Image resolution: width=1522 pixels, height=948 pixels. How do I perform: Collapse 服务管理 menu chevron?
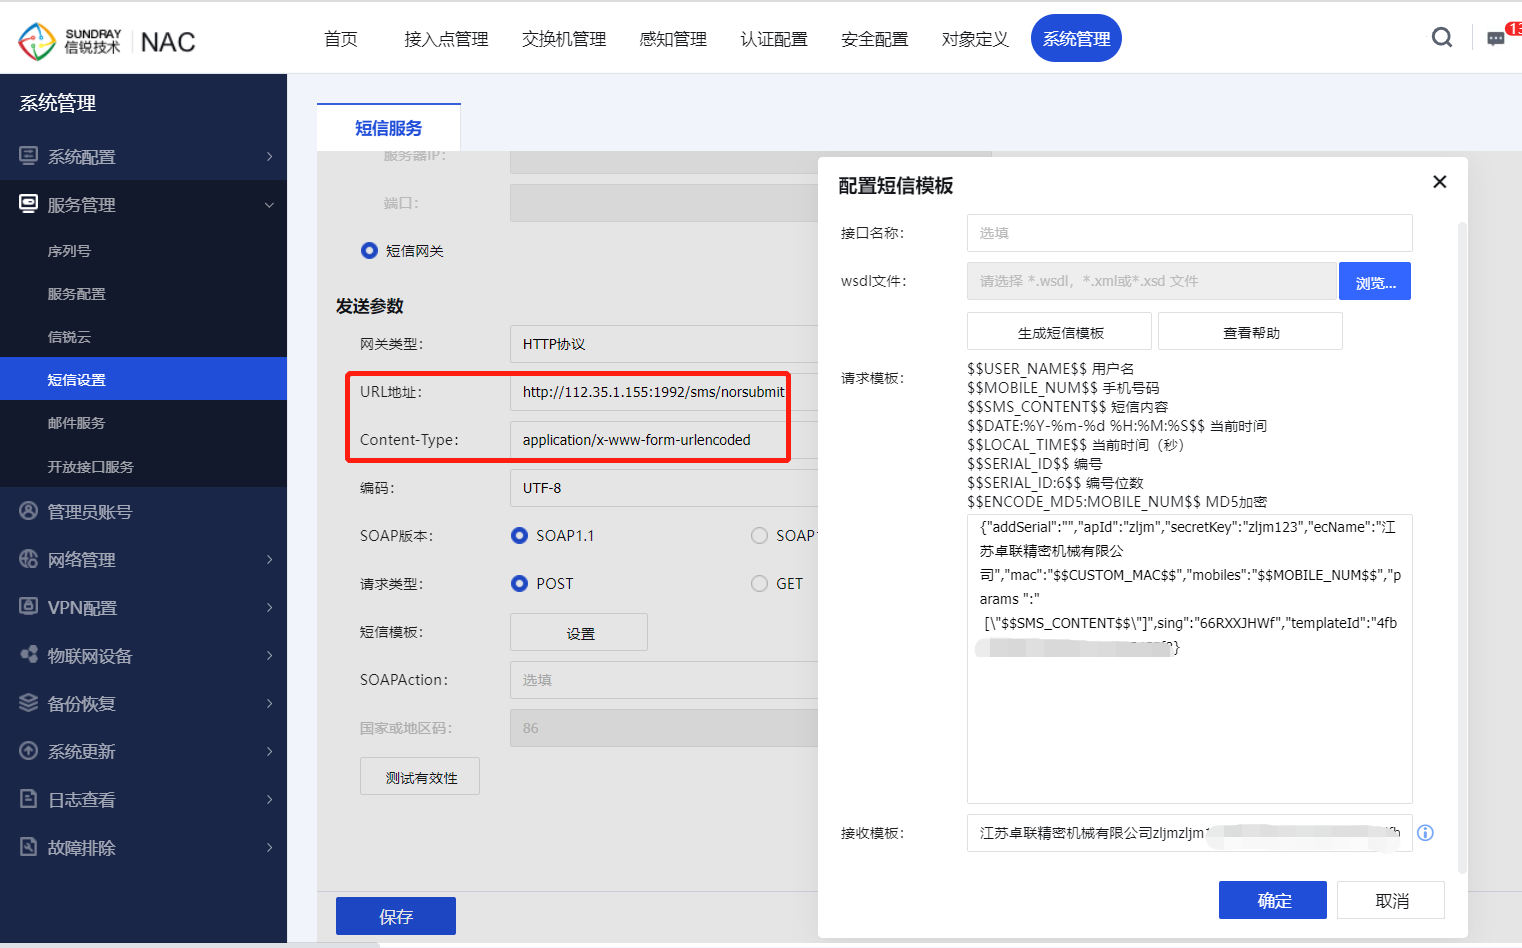click(270, 205)
